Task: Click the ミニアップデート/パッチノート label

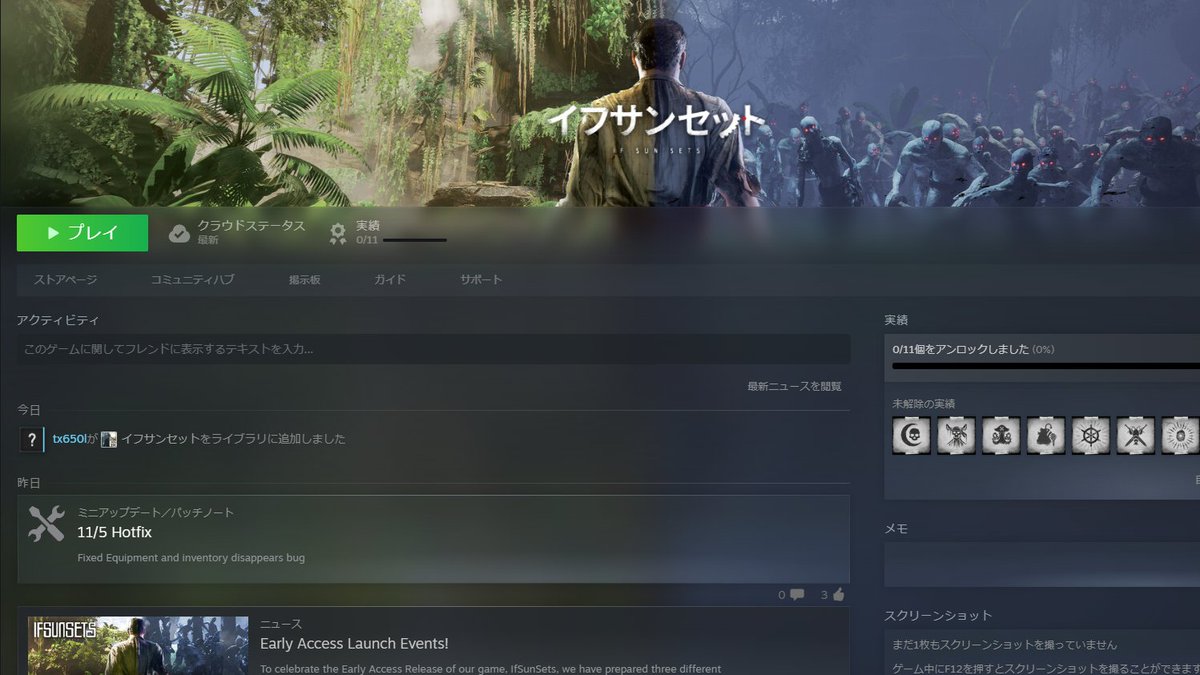Action: pyautogui.click(x=156, y=512)
